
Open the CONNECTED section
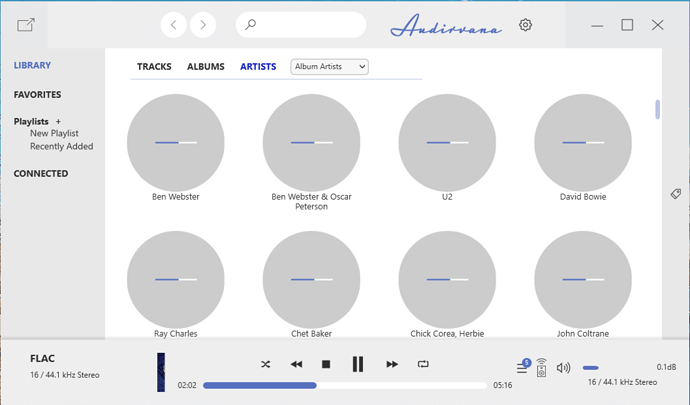(41, 173)
